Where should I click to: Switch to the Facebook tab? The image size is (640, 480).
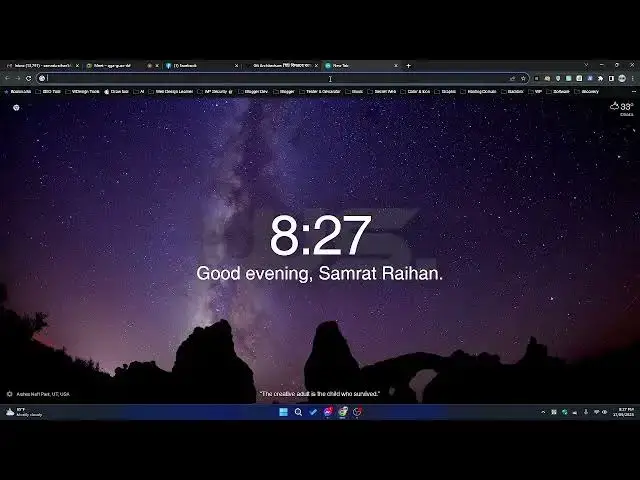200,65
